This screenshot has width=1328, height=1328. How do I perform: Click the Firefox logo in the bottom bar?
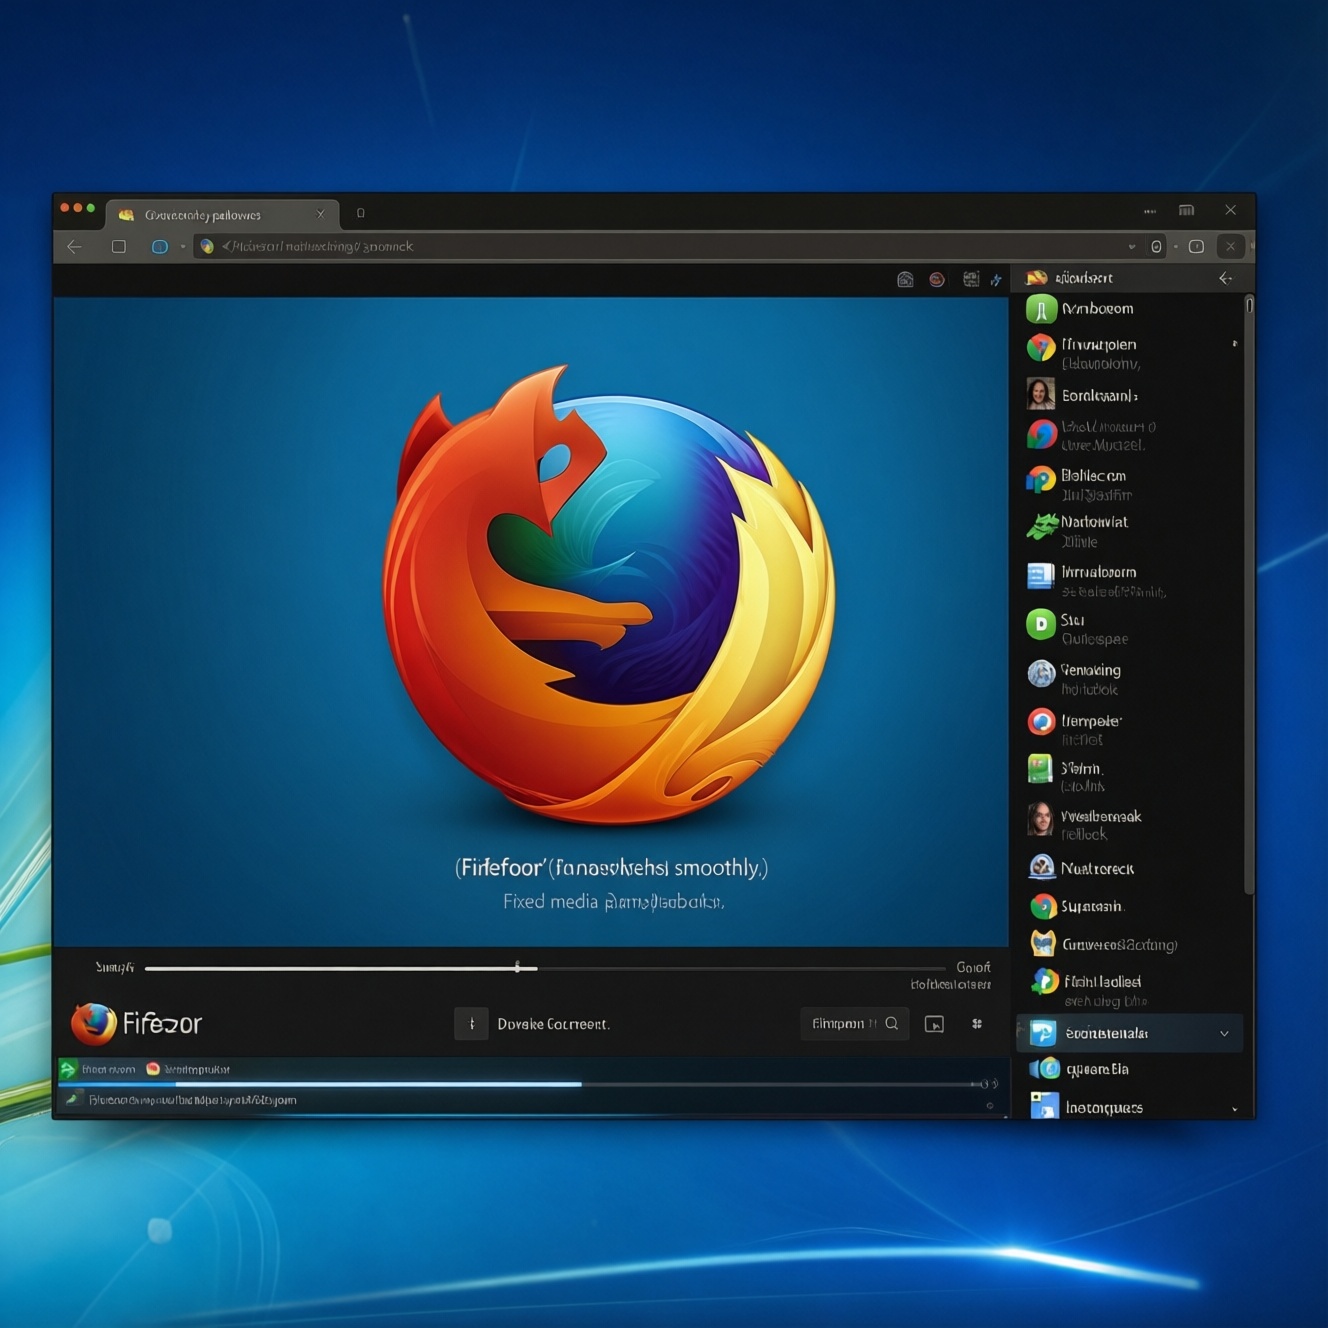[x=94, y=1023]
